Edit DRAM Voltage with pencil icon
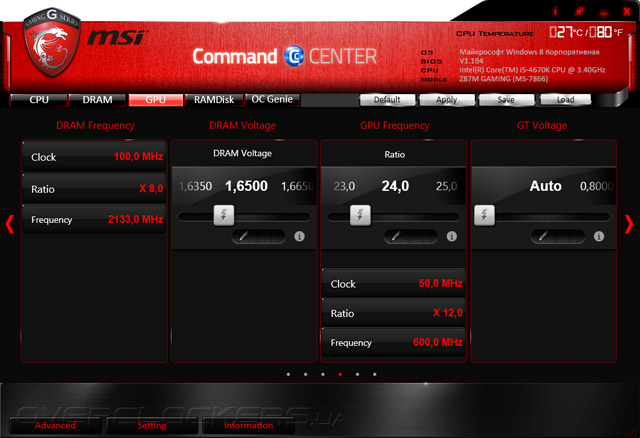640x438 pixels. click(x=258, y=236)
